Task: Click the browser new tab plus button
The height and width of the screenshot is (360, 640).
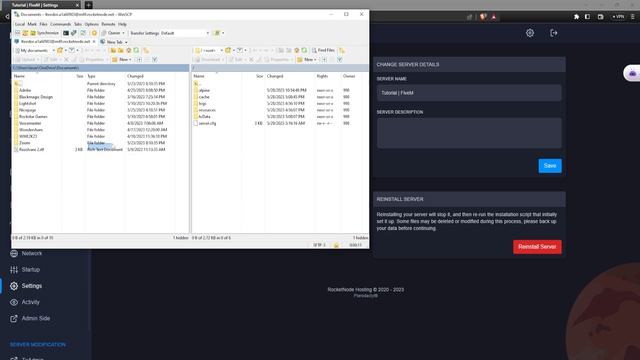Action: click(89, 5)
